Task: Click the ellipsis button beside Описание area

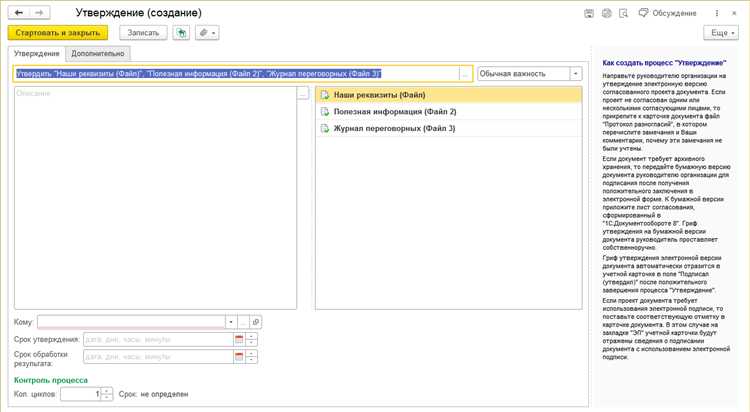Action: pyautogui.click(x=303, y=93)
